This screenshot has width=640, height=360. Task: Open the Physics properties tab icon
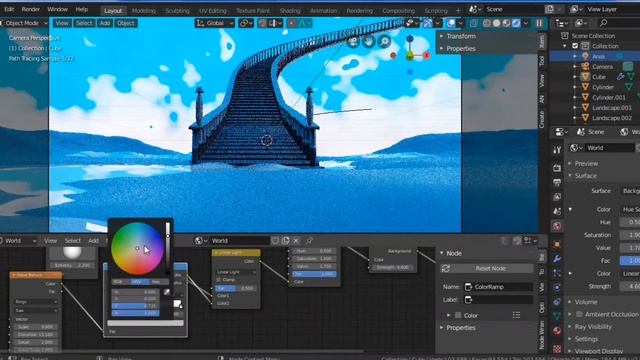click(x=557, y=287)
